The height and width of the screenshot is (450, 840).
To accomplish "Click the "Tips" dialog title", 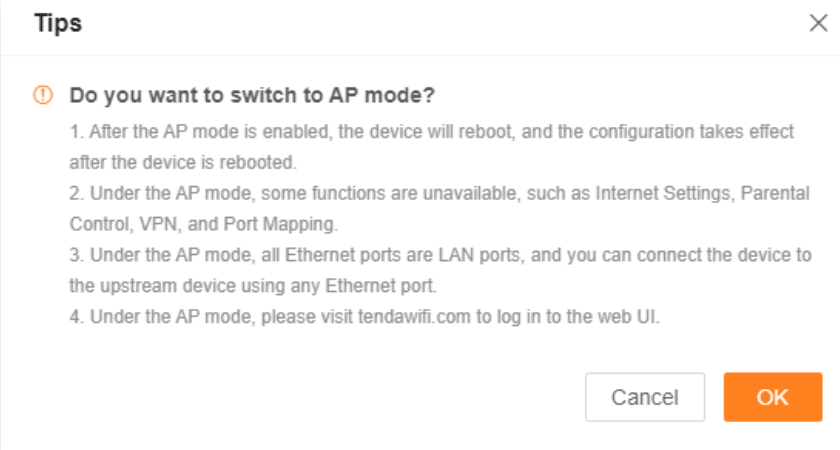I will point(58,24).
